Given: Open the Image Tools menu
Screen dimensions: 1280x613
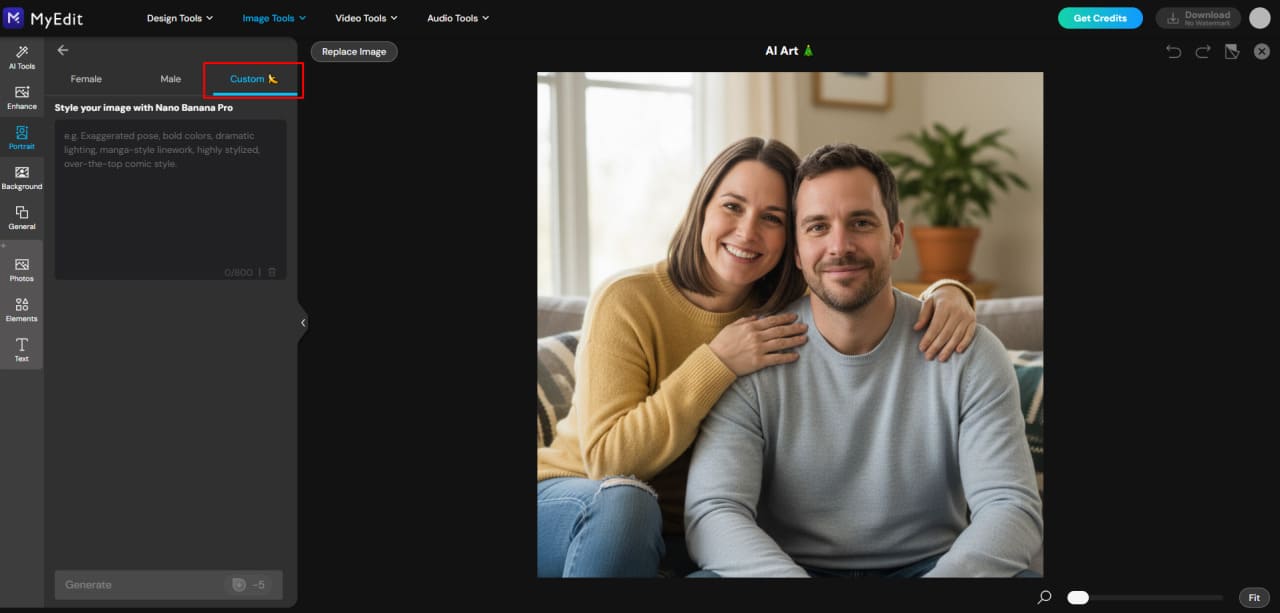Looking at the screenshot, I should (272, 17).
